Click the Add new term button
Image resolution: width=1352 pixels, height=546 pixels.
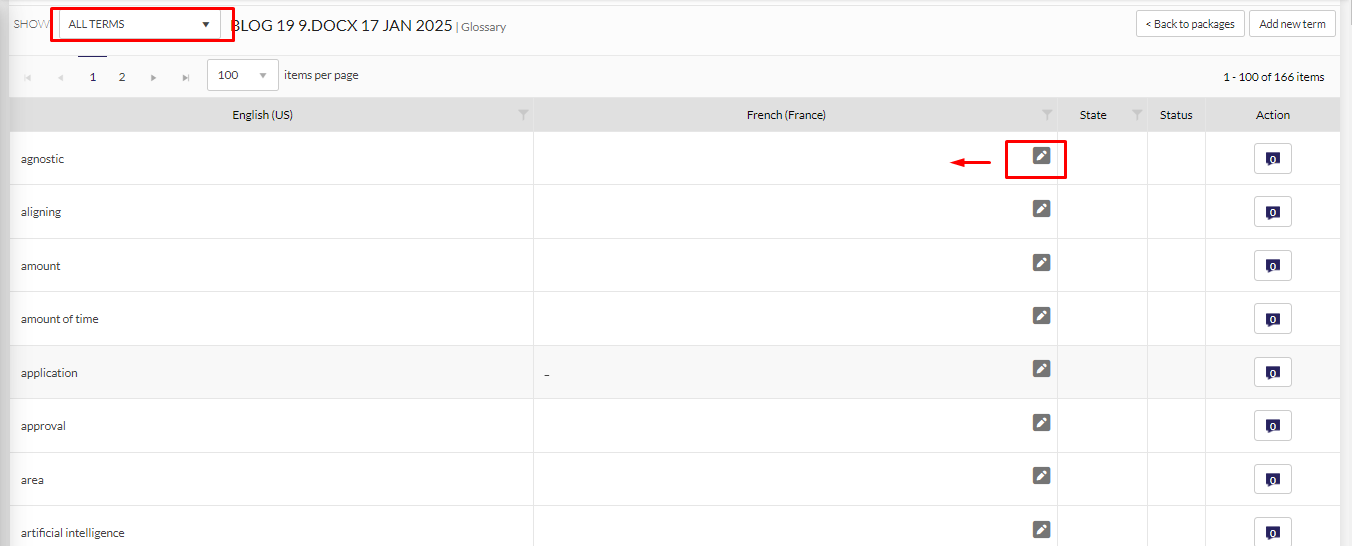tap(1292, 24)
